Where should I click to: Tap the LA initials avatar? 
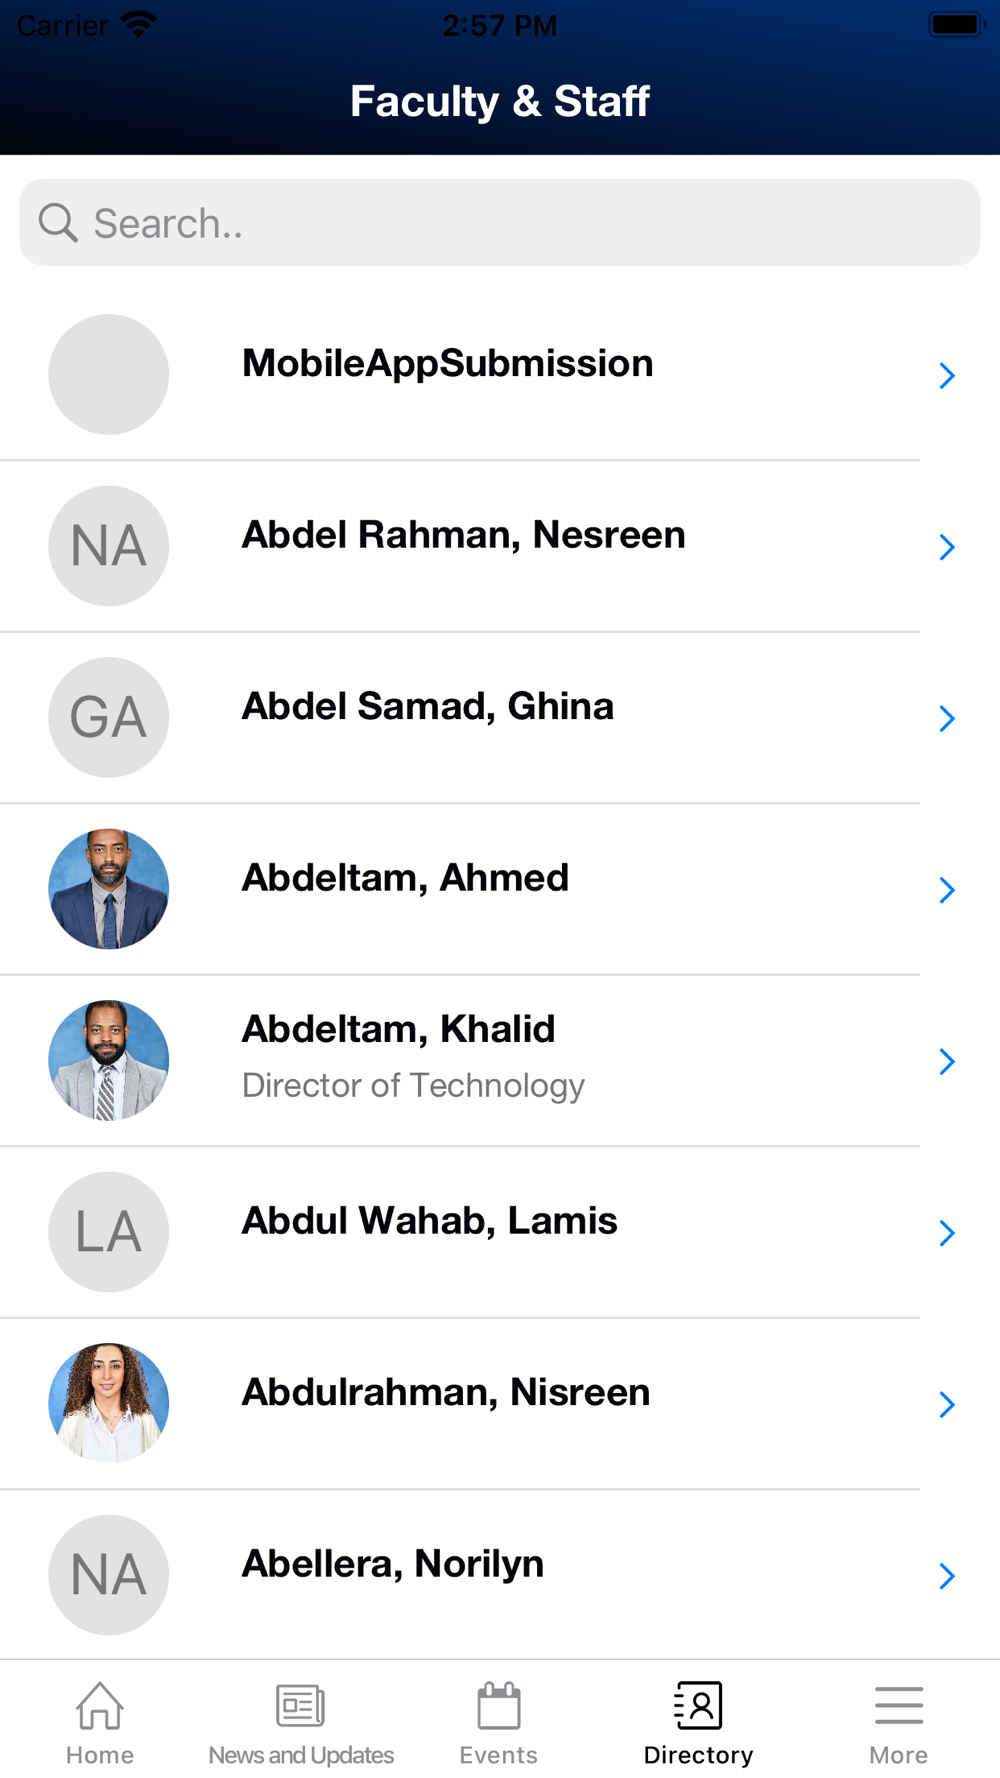(109, 1232)
